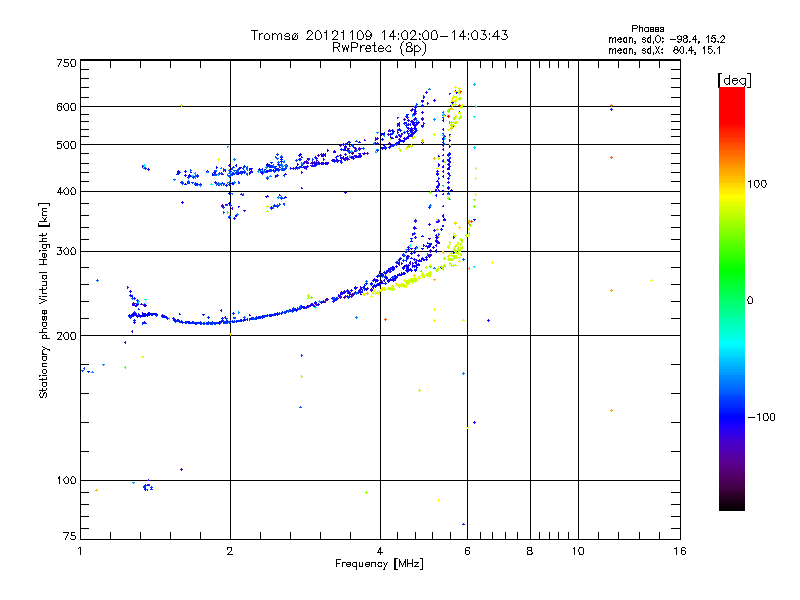Screen dimensions: 800x600
Task: Click the 'mean, sd,O: -98.4, 15.2' statistic
Action: pos(666,39)
